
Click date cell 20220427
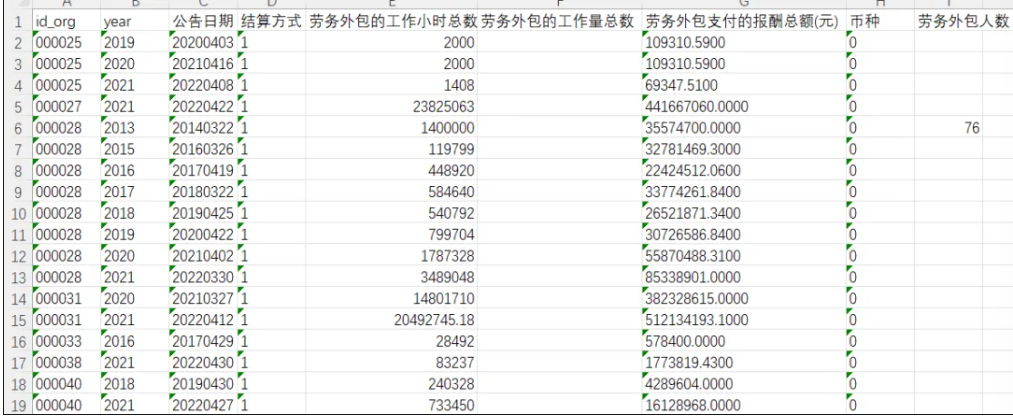coord(203,405)
